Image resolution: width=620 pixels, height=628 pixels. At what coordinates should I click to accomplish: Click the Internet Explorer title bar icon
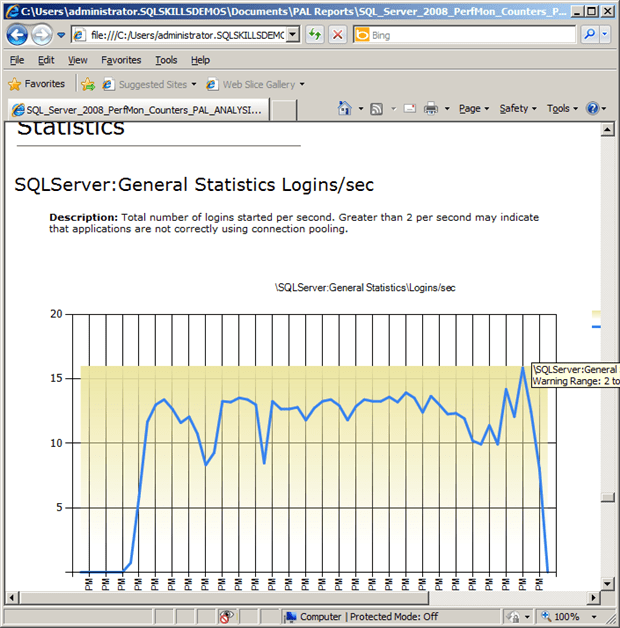coord(12,11)
